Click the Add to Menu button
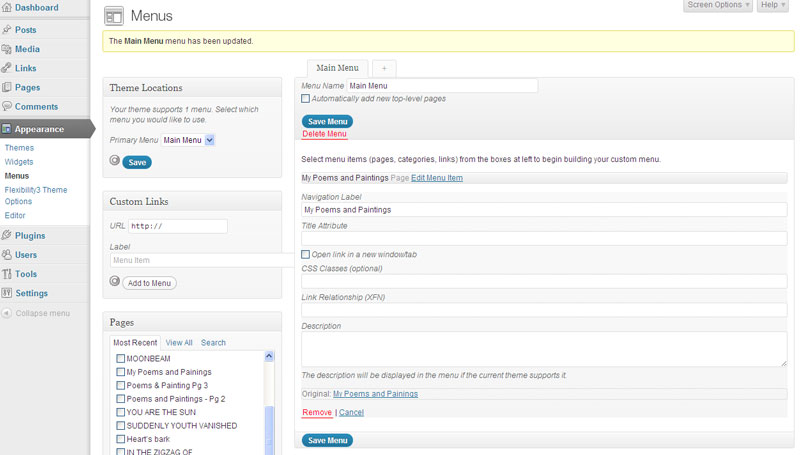This screenshot has height=455, width=800. coord(149,283)
